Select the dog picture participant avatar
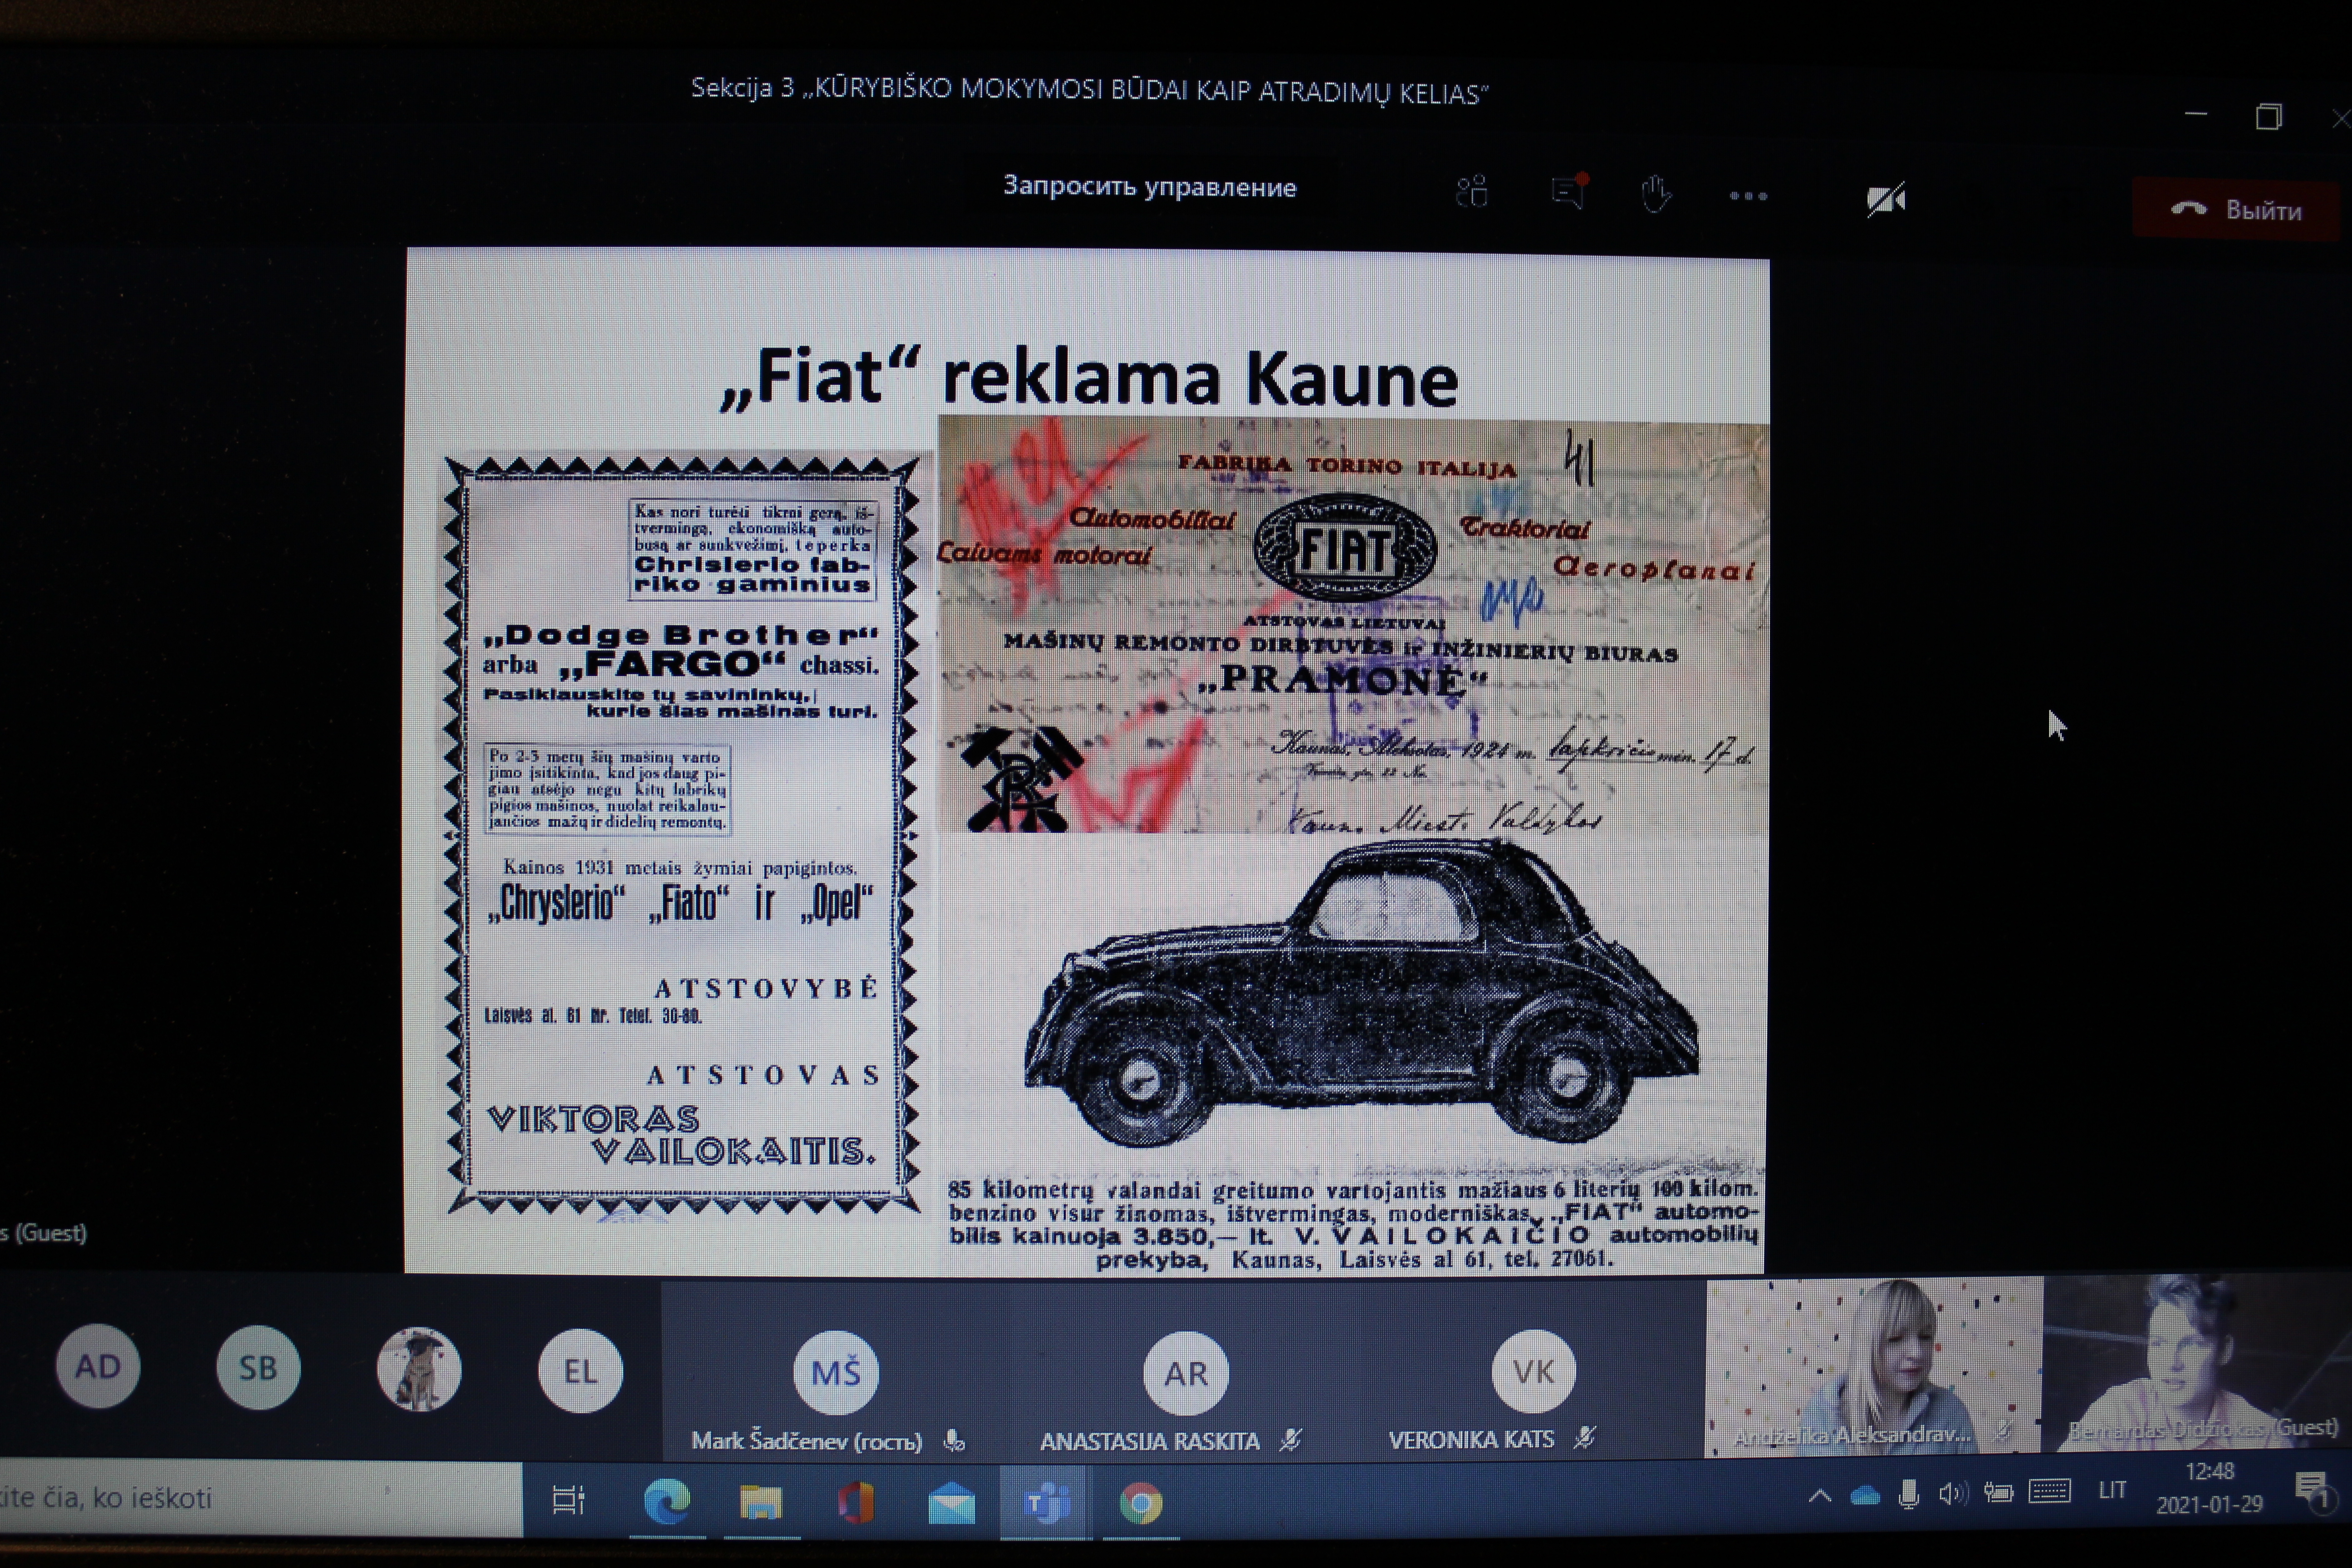 (419, 1369)
